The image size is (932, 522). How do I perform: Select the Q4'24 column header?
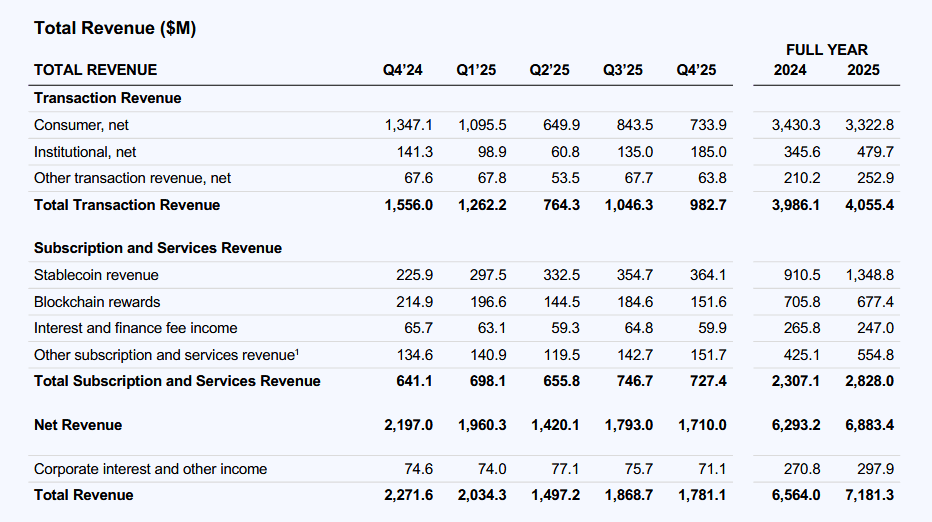(403, 70)
